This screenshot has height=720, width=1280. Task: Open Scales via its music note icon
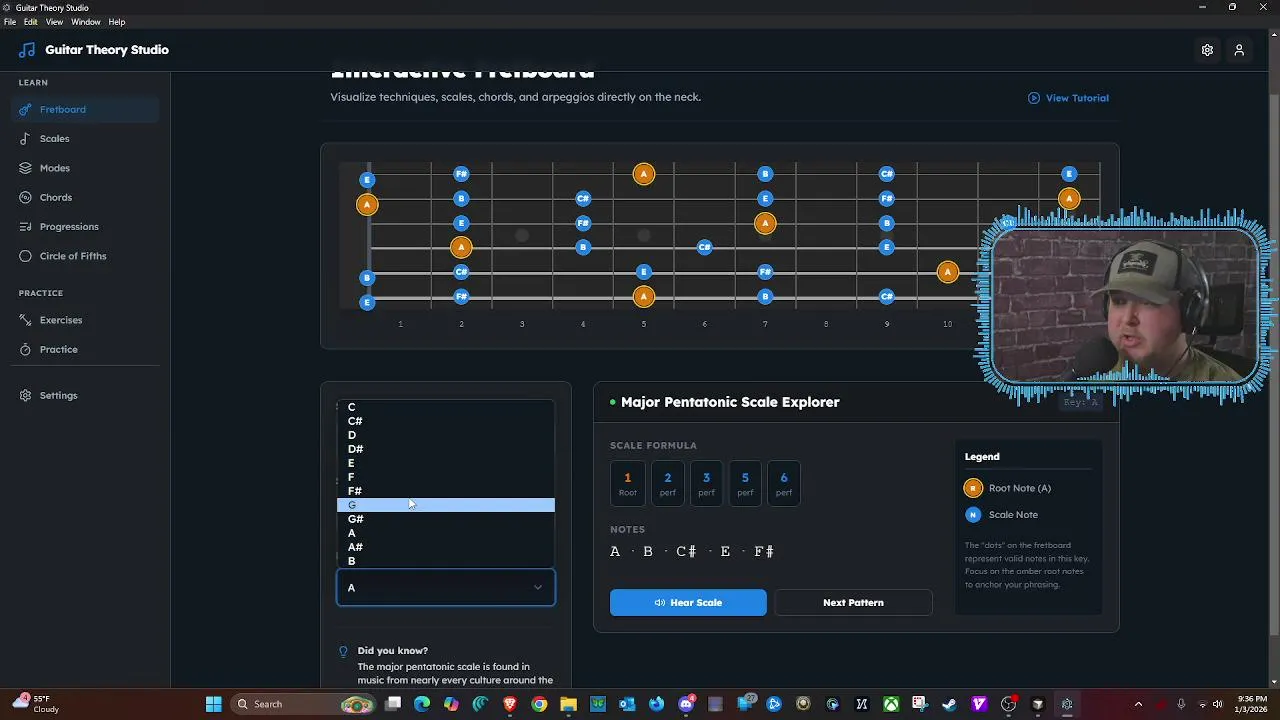26,139
